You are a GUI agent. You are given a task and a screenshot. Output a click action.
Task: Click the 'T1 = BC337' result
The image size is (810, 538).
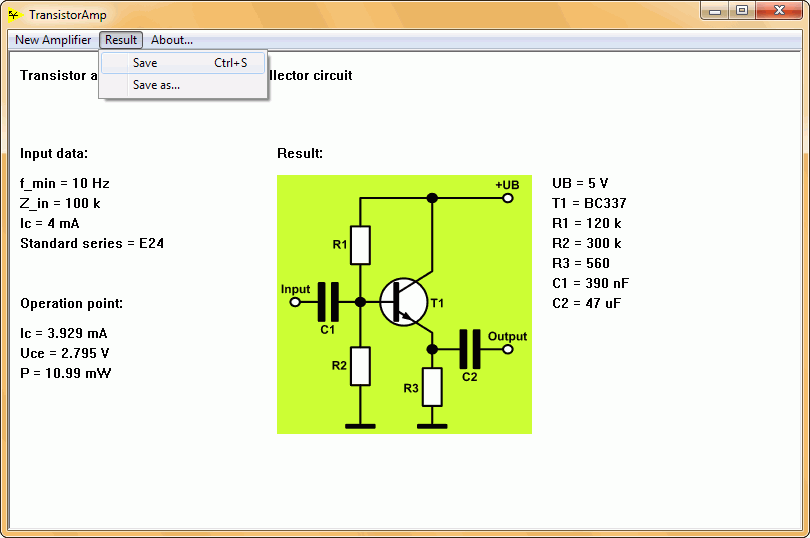tap(589, 204)
